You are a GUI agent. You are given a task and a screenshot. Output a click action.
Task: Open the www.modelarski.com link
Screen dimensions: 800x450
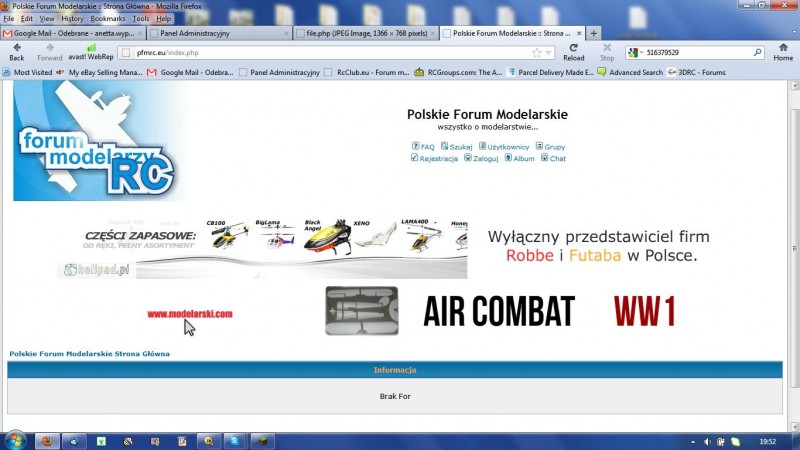190,314
